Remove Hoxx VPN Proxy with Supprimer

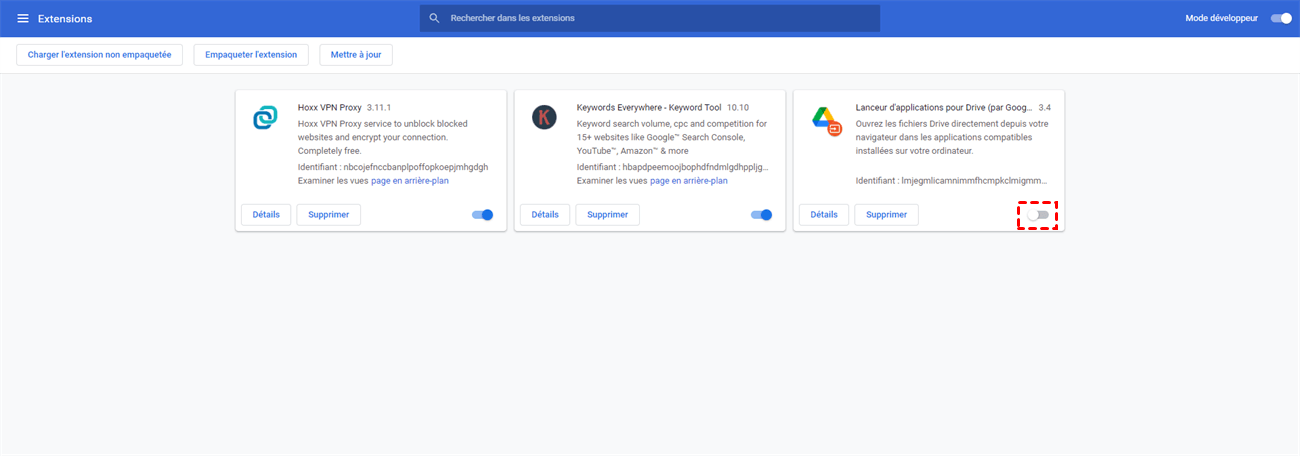point(328,214)
